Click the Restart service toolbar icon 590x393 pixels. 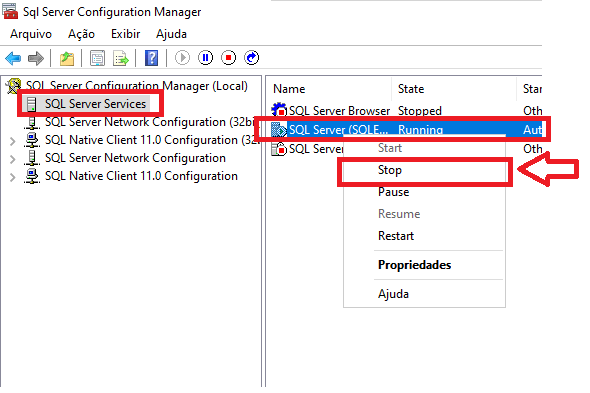click(252, 58)
